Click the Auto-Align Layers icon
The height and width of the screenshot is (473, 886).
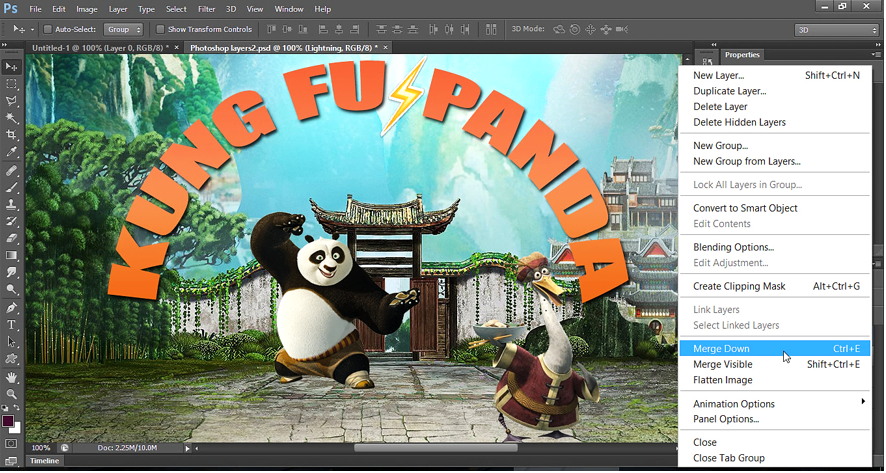pyautogui.click(x=491, y=29)
